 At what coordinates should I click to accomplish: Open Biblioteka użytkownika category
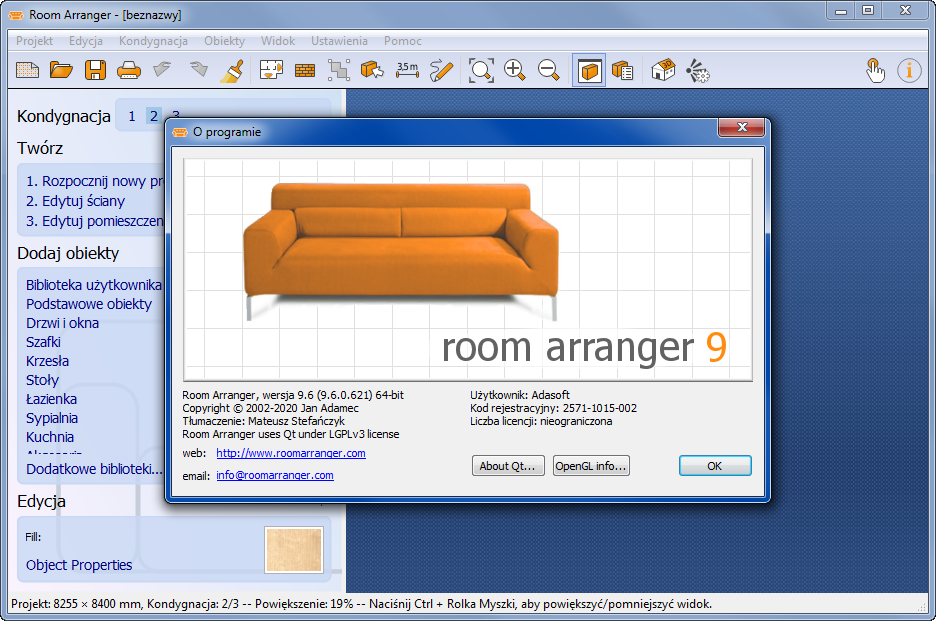click(94, 285)
